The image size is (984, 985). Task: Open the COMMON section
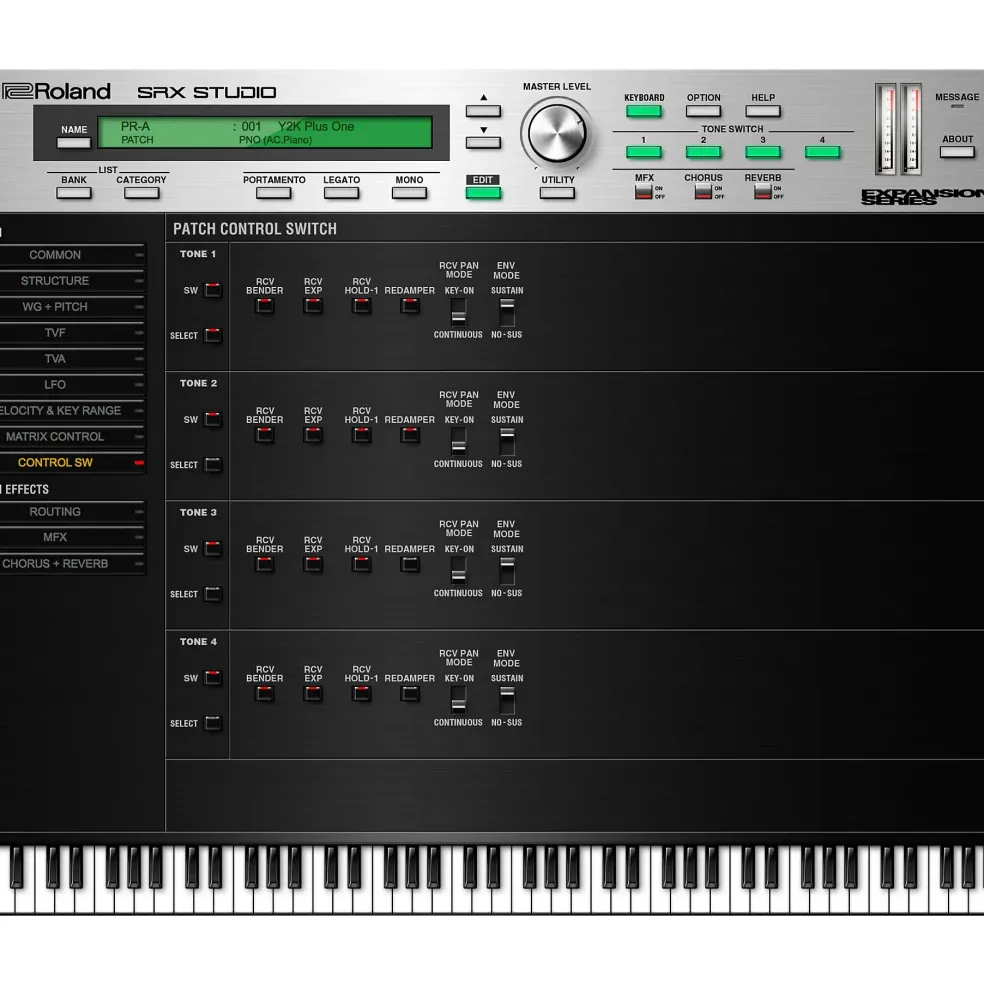[71, 255]
